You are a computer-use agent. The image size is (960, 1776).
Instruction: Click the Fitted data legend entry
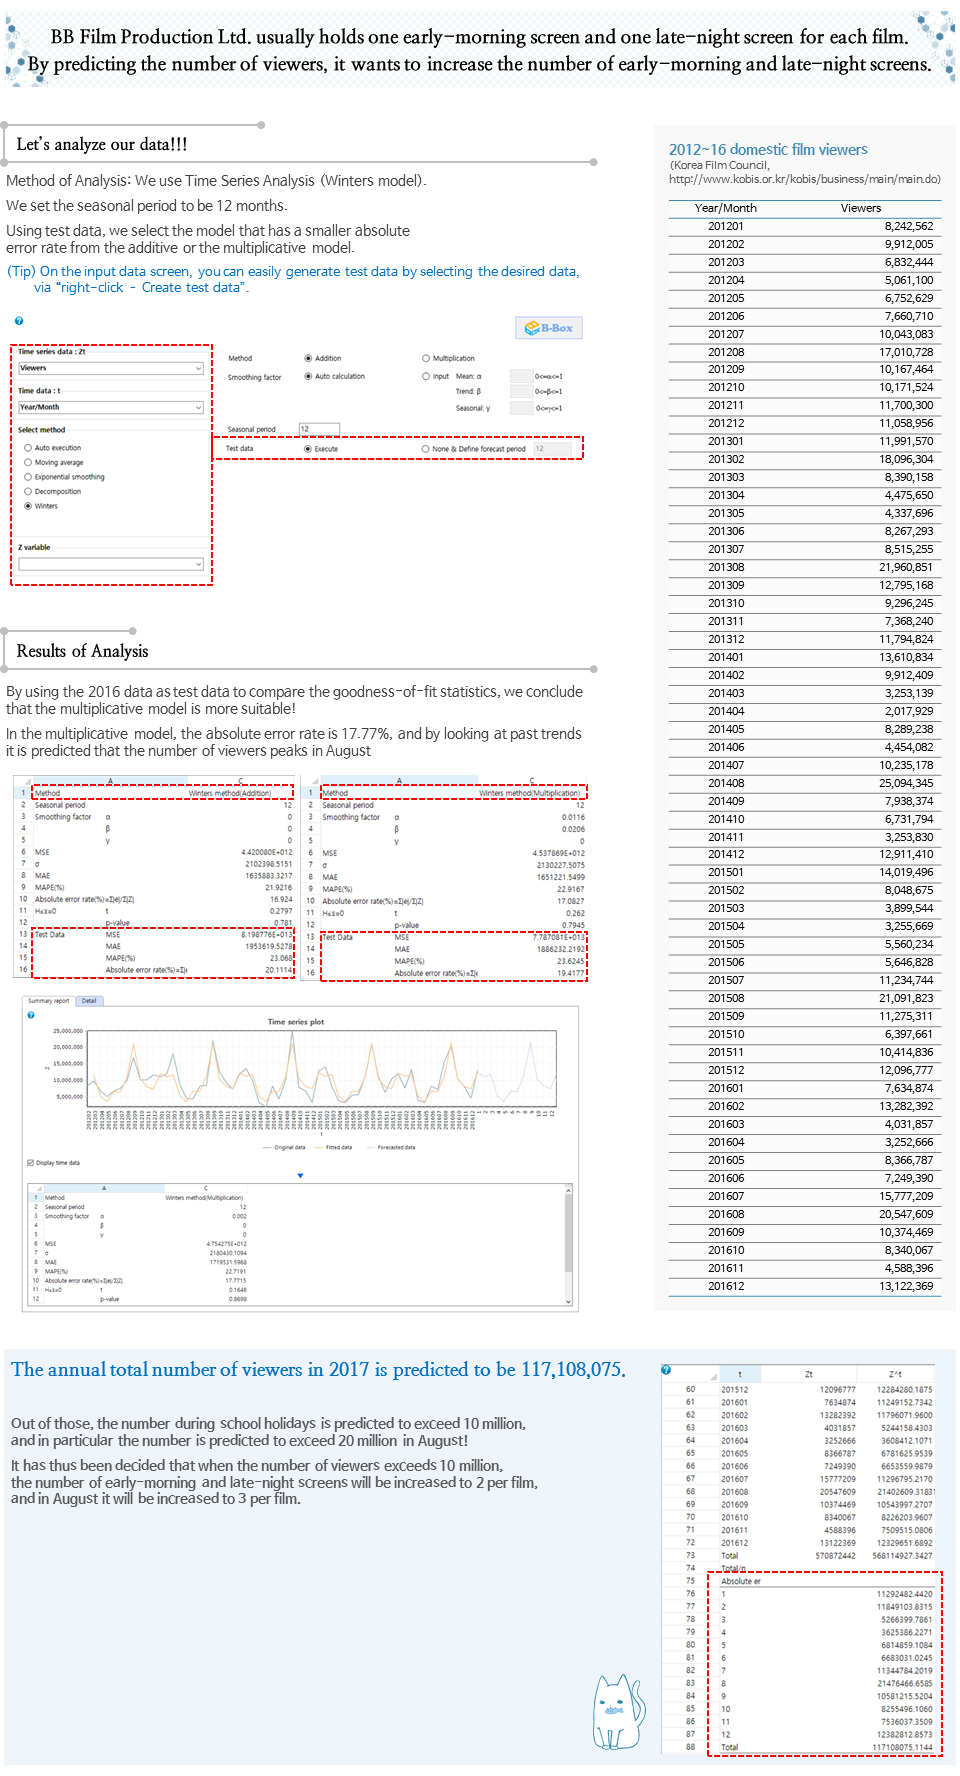(333, 1148)
